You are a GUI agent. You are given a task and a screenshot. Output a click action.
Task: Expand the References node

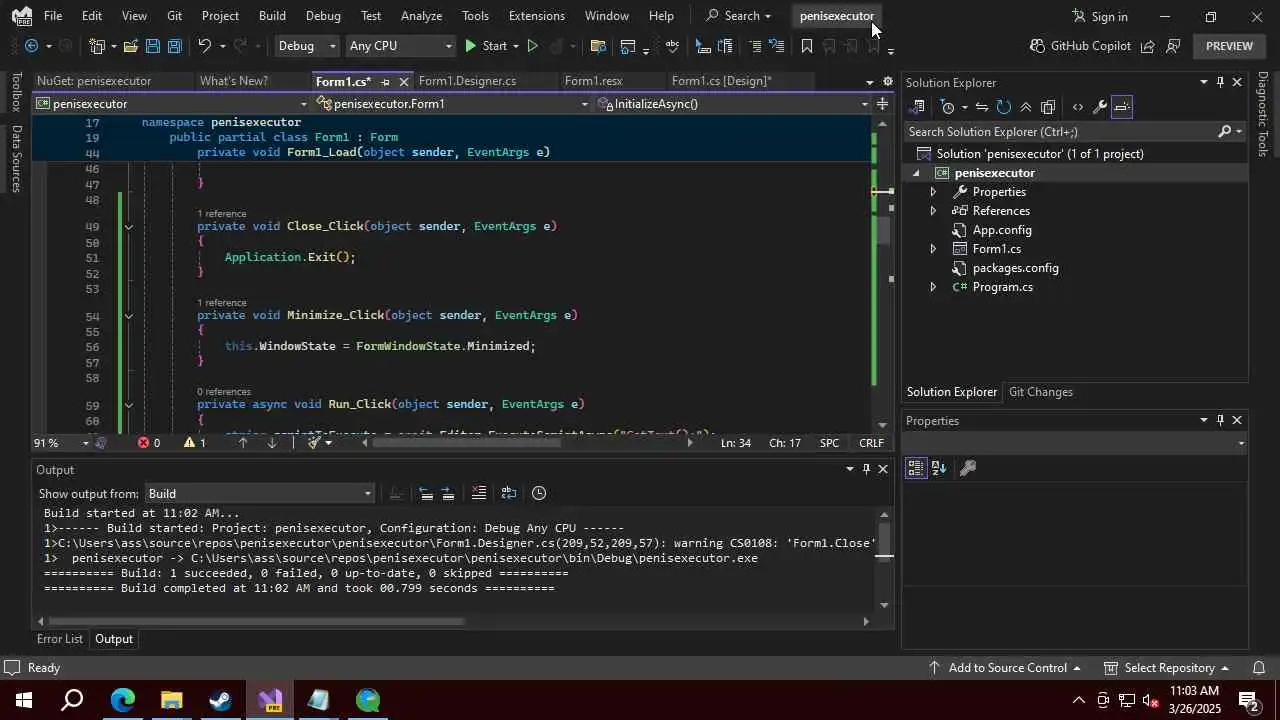(933, 211)
